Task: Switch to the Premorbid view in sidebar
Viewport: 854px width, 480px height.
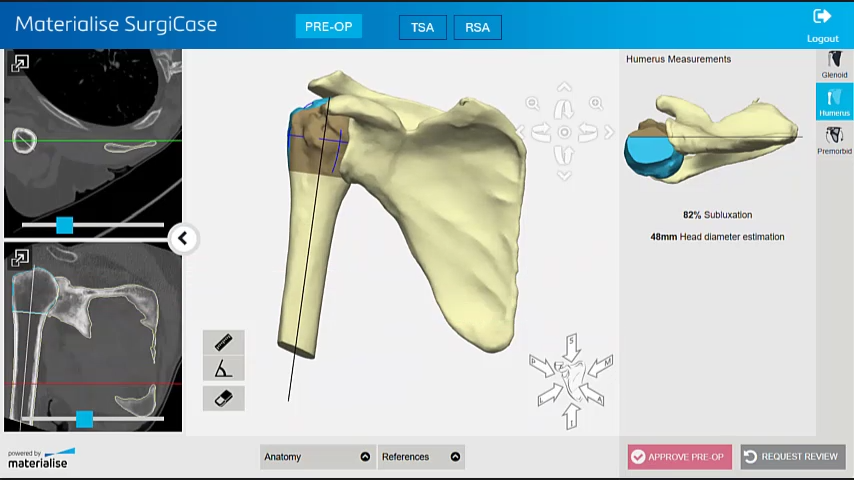Action: point(834,141)
